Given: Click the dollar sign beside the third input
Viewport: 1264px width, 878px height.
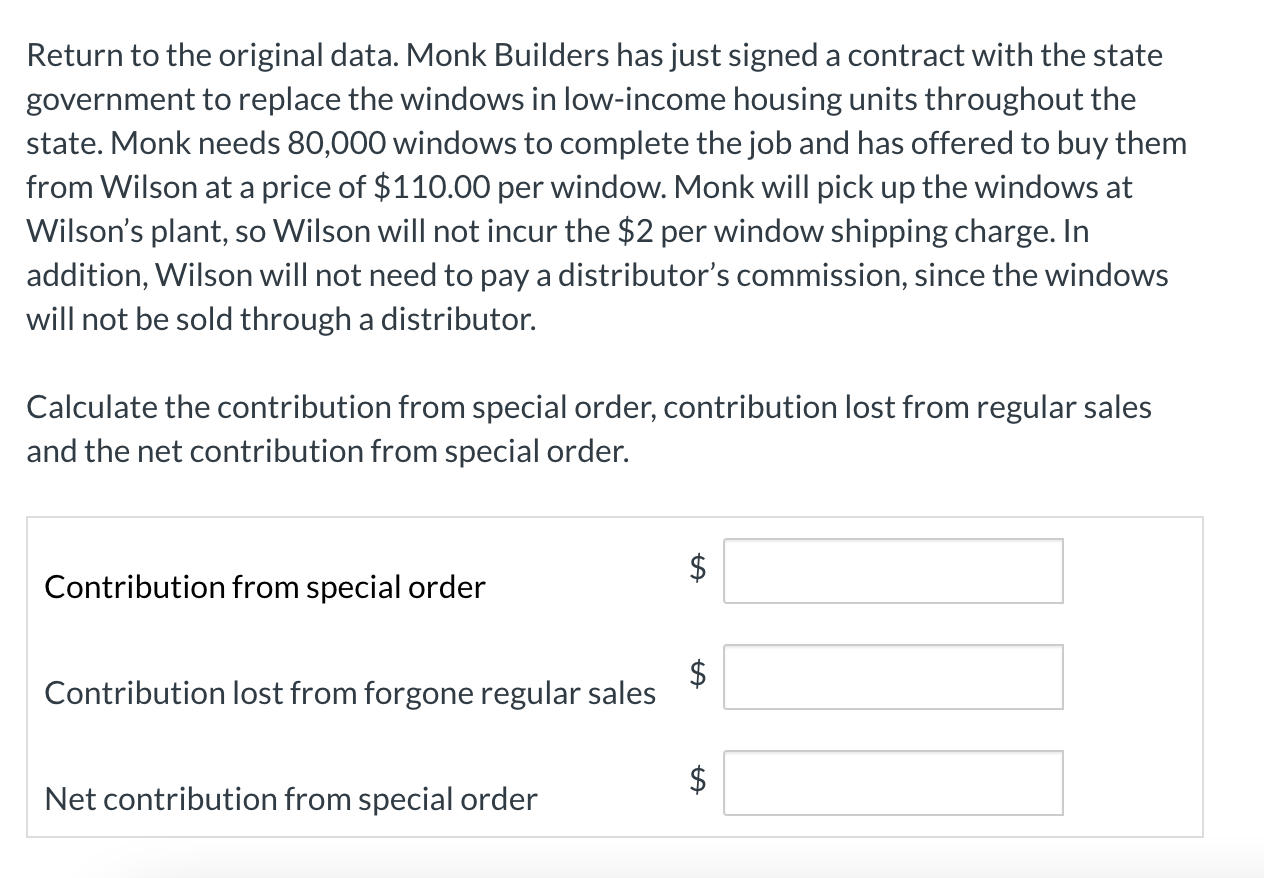Looking at the screenshot, I should pyautogui.click(x=699, y=779).
